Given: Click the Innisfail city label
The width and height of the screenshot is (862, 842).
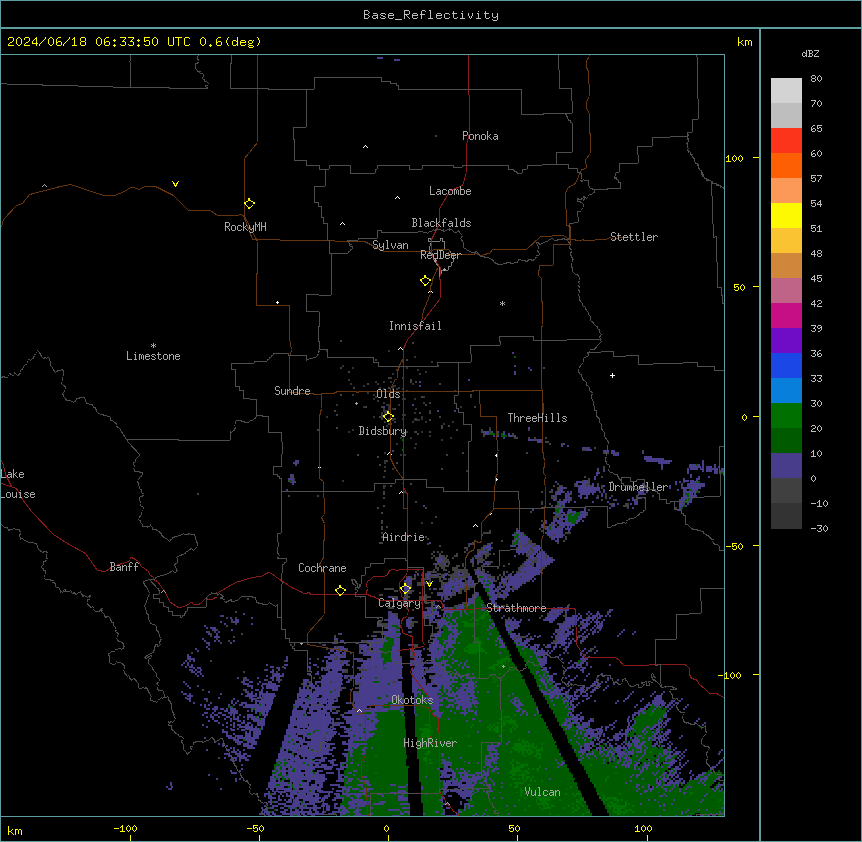Looking at the screenshot, I should click(415, 326).
